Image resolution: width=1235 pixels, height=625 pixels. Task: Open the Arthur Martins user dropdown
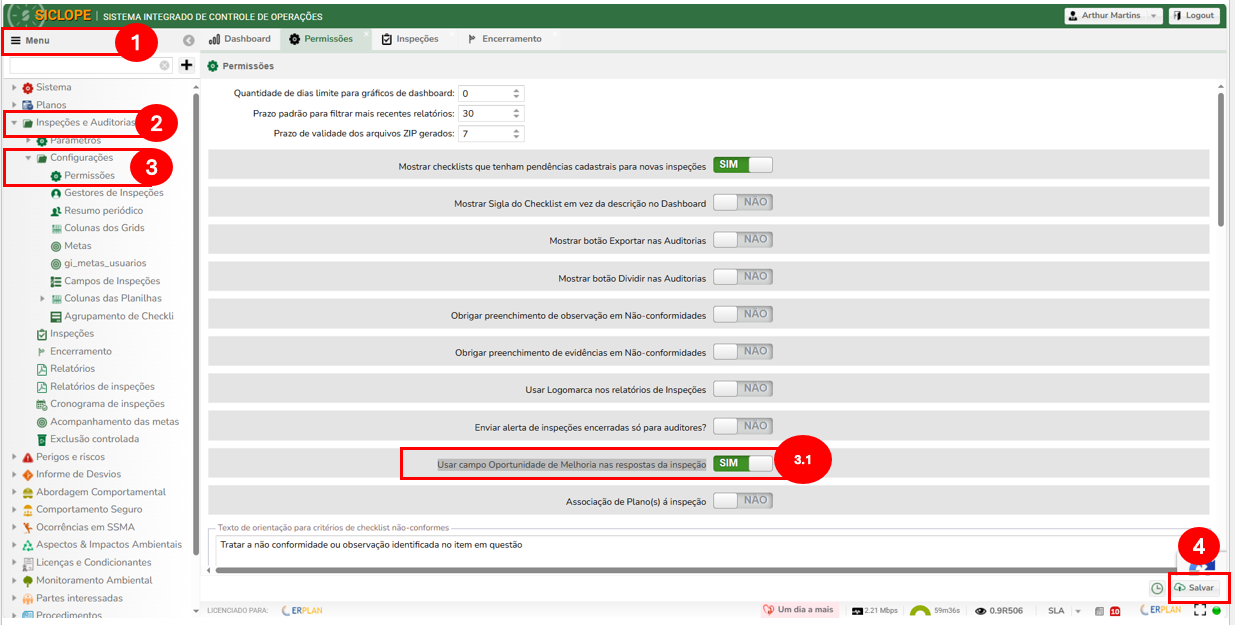pyautogui.click(x=1113, y=16)
